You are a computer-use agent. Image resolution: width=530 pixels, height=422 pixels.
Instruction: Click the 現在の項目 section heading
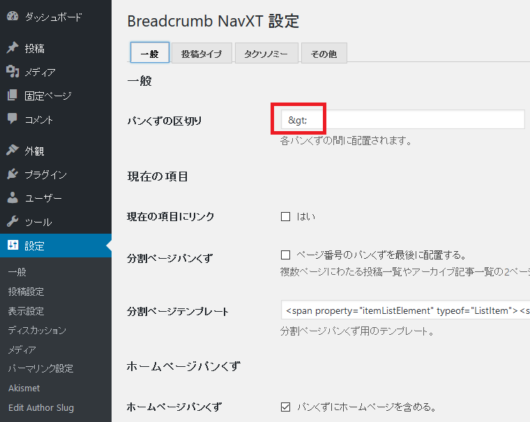(x=158, y=177)
